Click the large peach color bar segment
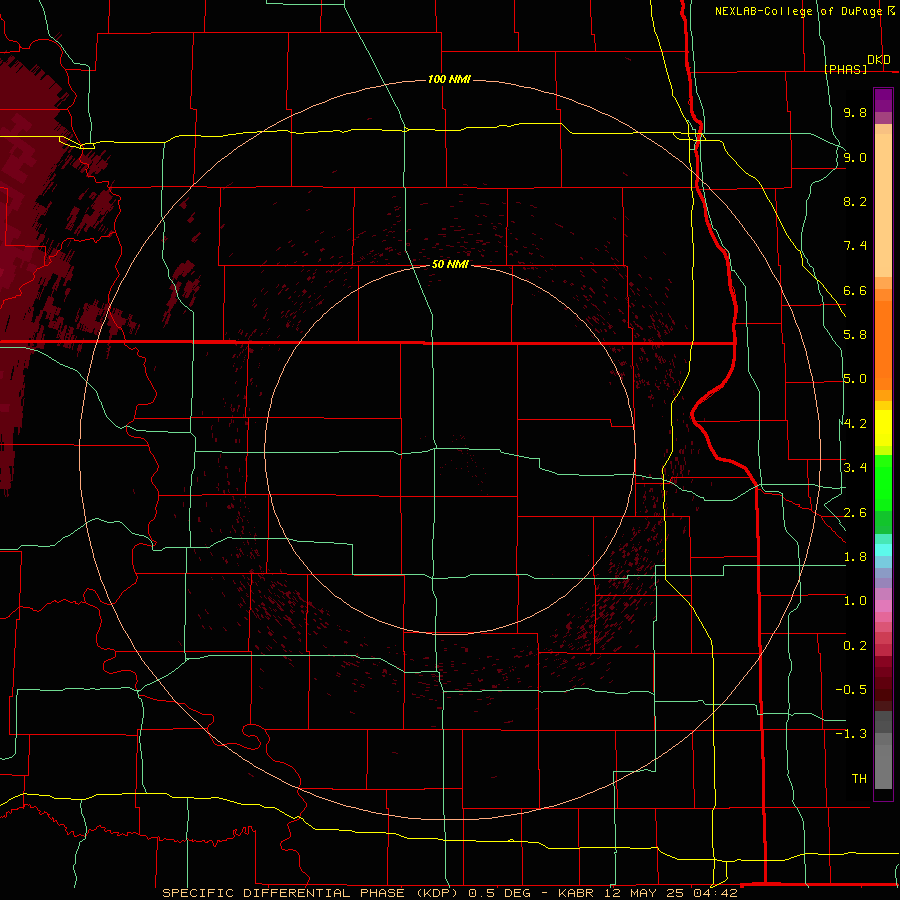Image resolution: width=900 pixels, height=900 pixels. 883,205
